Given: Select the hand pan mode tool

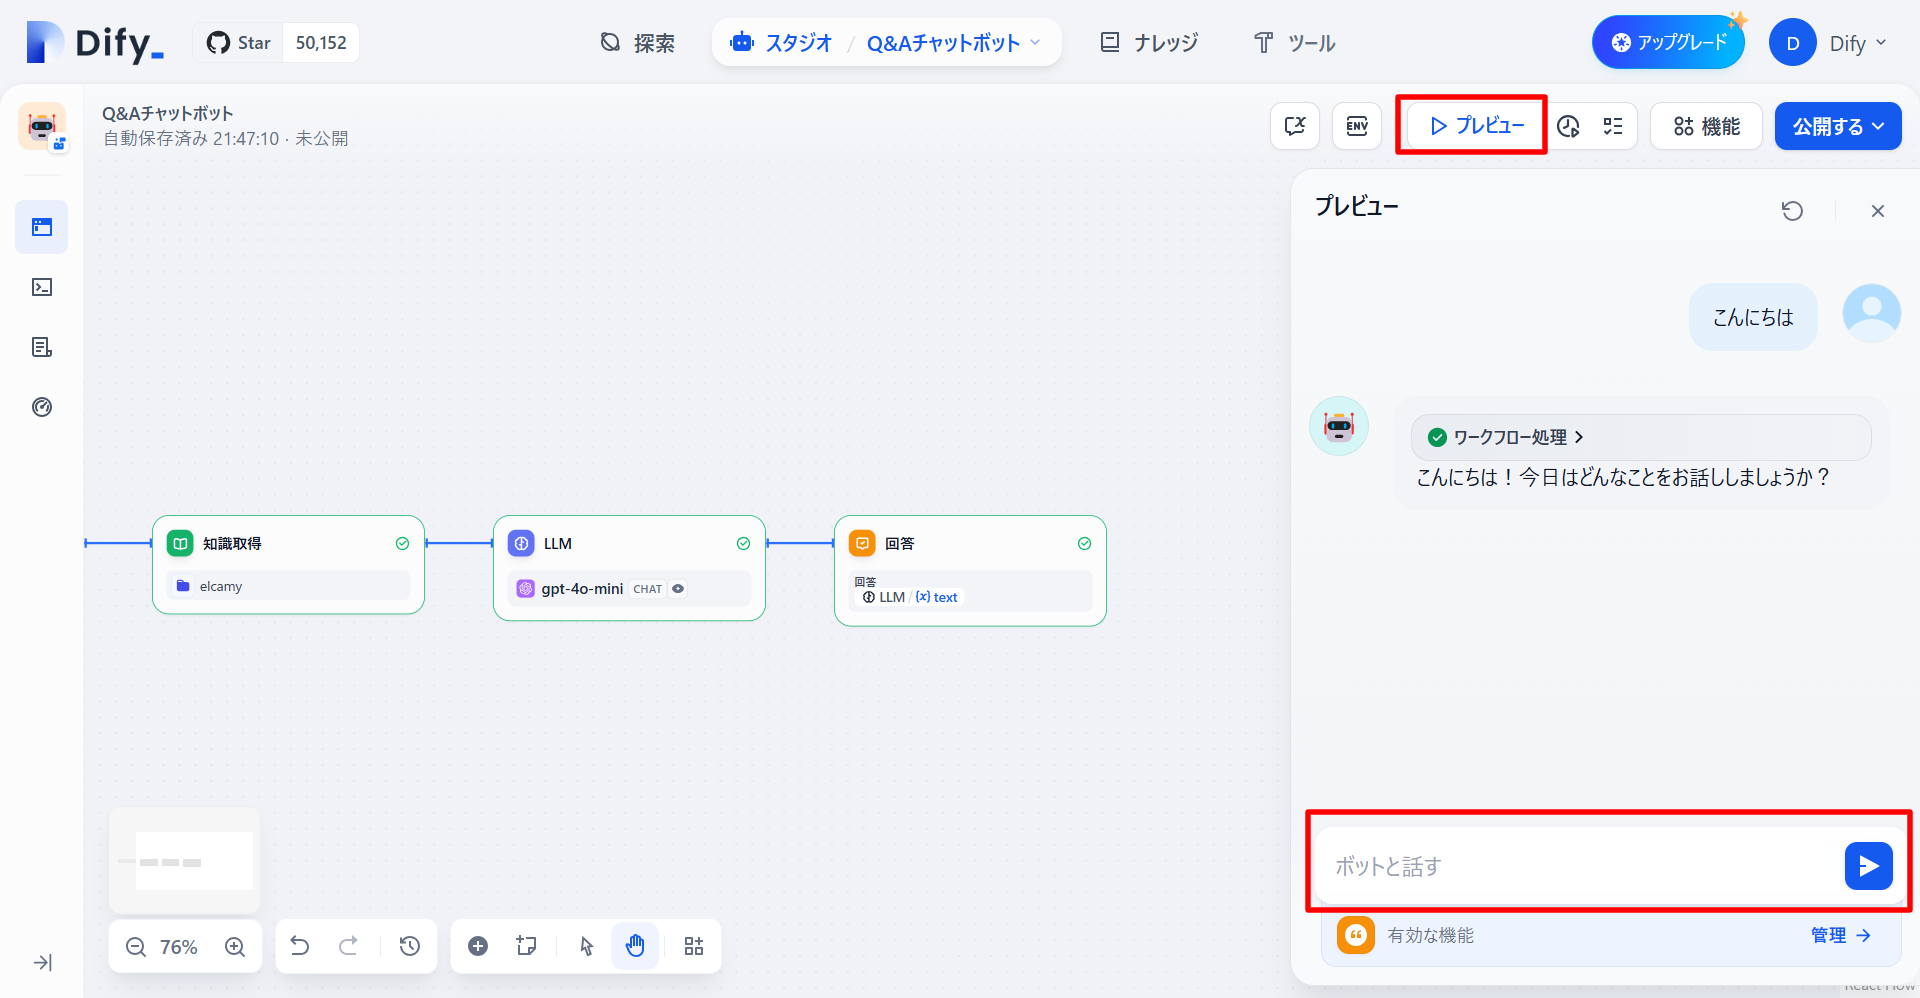Looking at the screenshot, I should pyautogui.click(x=635, y=946).
